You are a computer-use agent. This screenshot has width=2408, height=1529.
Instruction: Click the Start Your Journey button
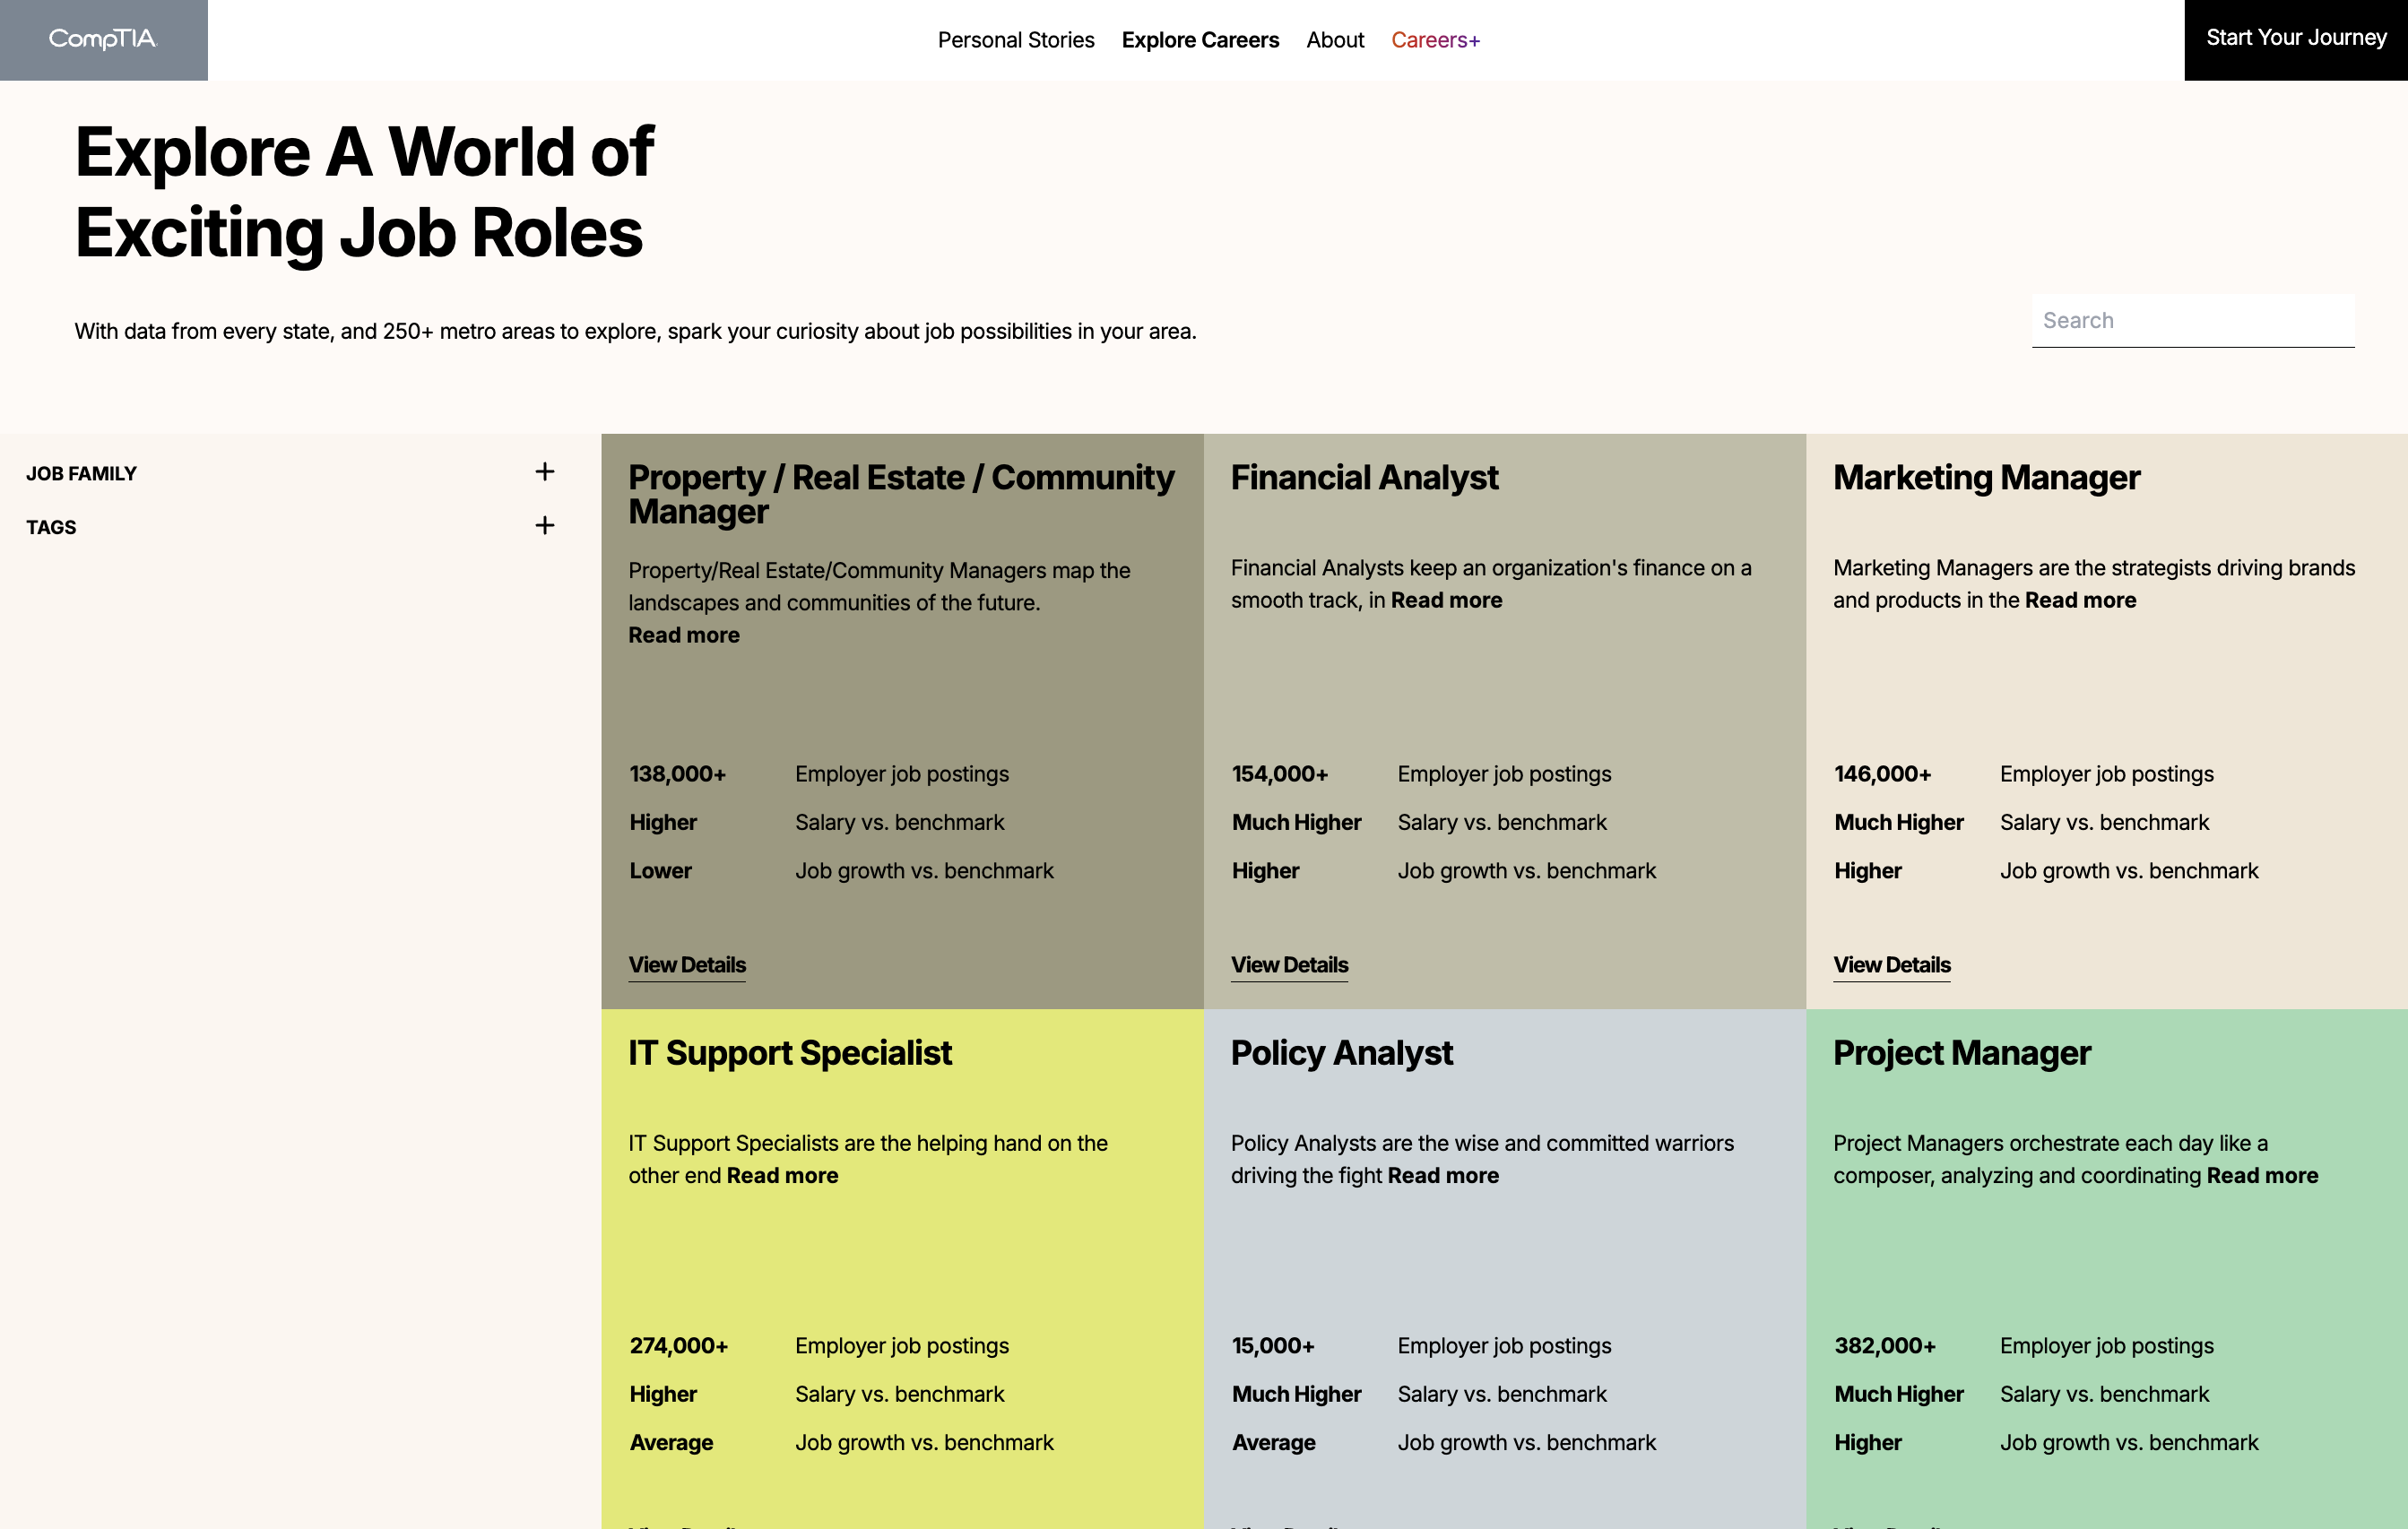tap(2295, 38)
